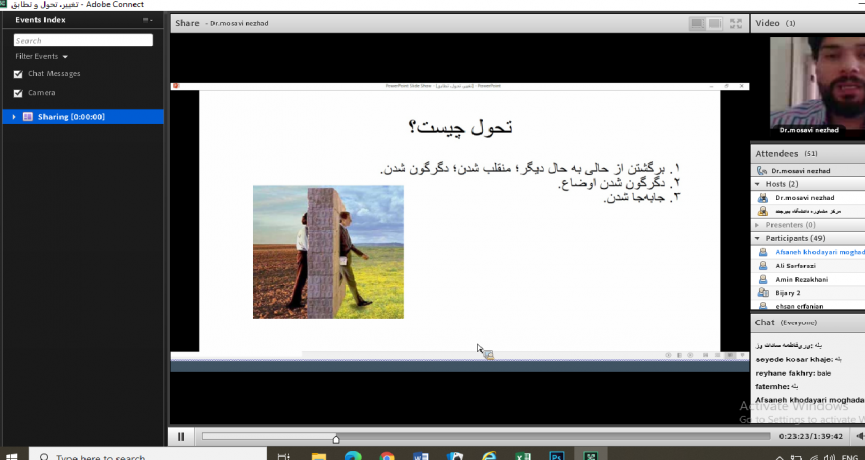Open the Filter Events dropdown
This screenshot has height=460, width=865.
tap(41, 56)
